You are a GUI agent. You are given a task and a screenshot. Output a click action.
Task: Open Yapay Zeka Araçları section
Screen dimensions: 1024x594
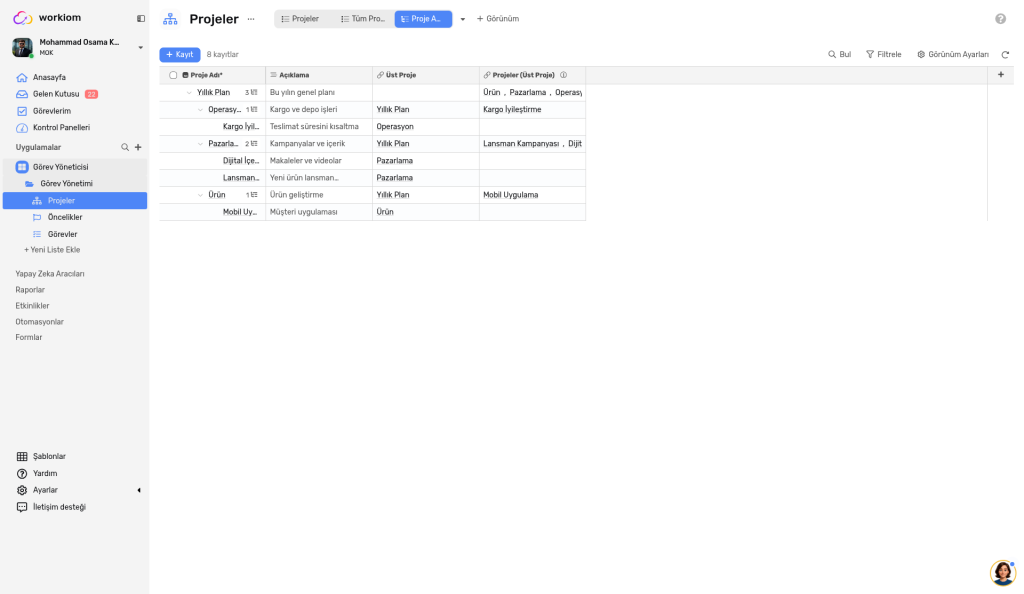pyautogui.click(x=50, y=274)
